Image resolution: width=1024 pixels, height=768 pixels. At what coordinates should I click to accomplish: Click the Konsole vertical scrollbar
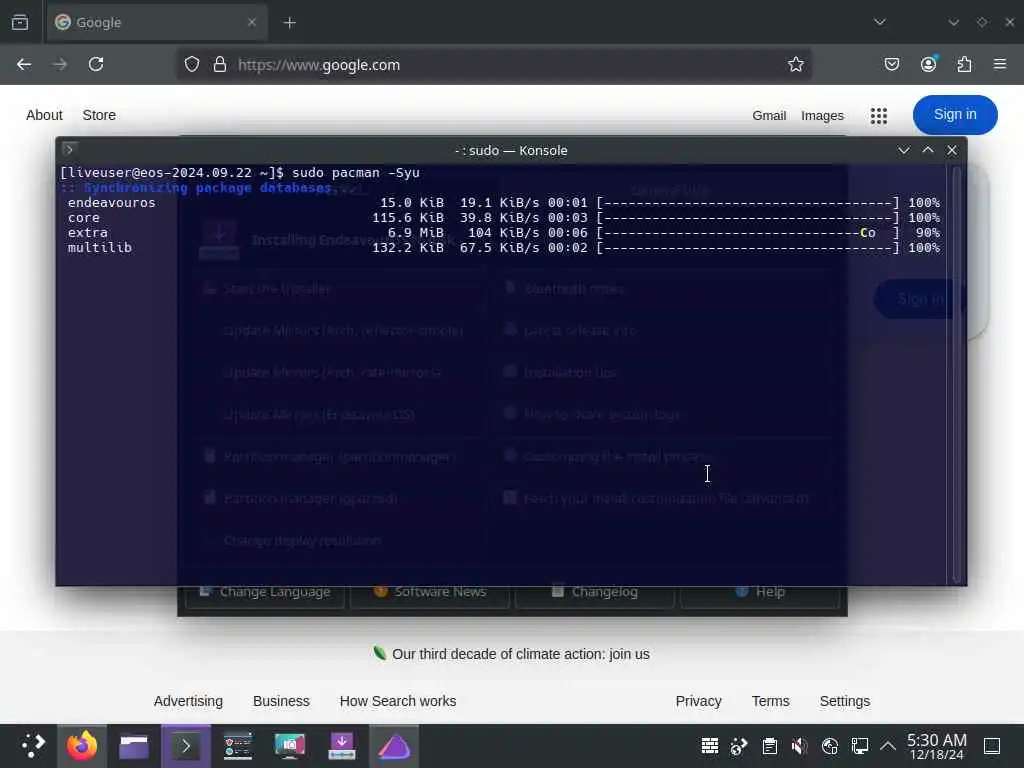[x=957, y=374]
